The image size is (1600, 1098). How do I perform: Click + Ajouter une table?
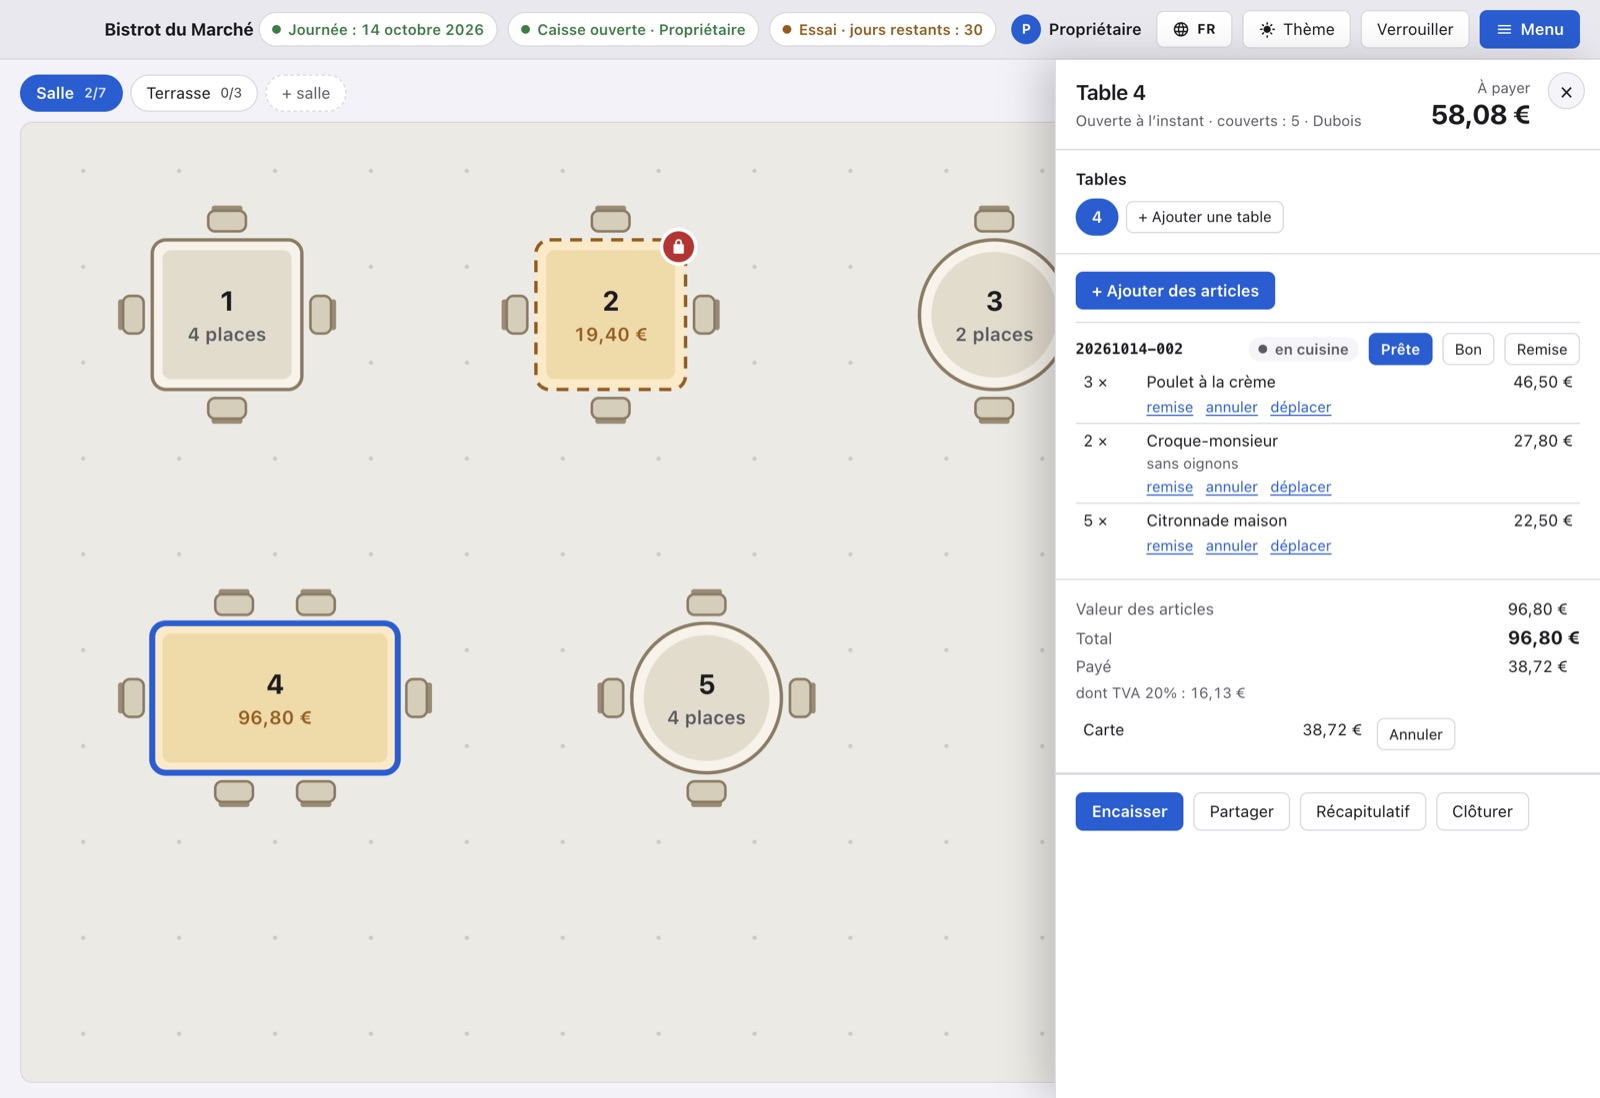(x=1204, y=217)
